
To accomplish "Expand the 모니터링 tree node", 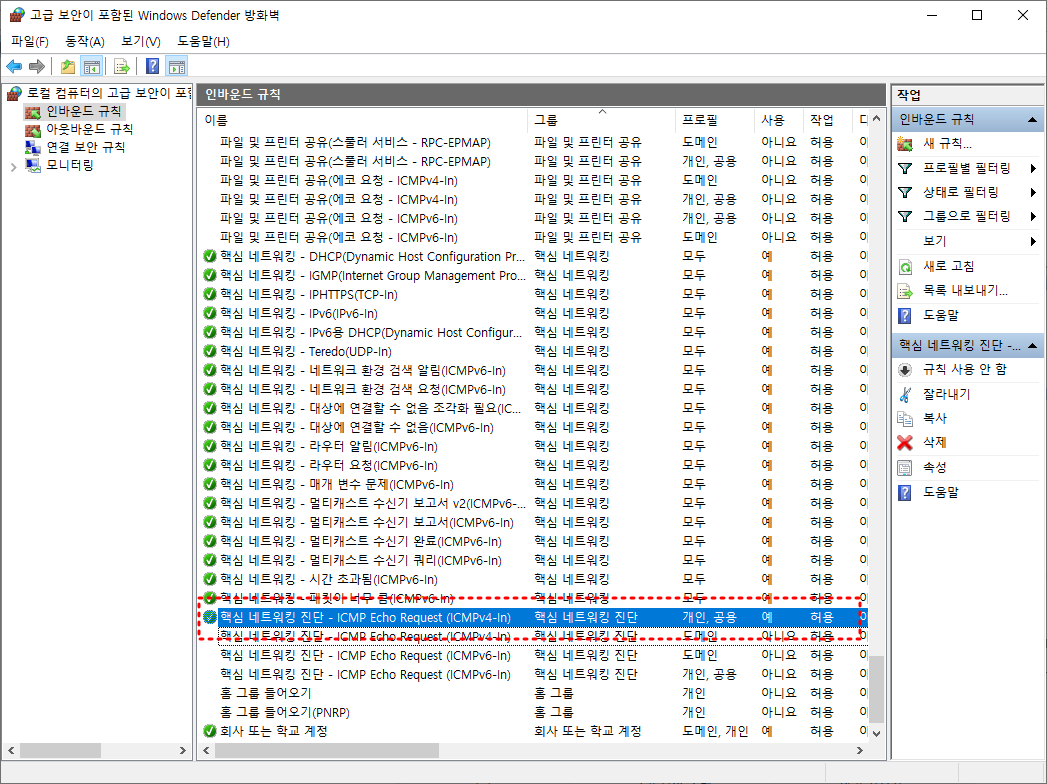I will pos(13,166).
